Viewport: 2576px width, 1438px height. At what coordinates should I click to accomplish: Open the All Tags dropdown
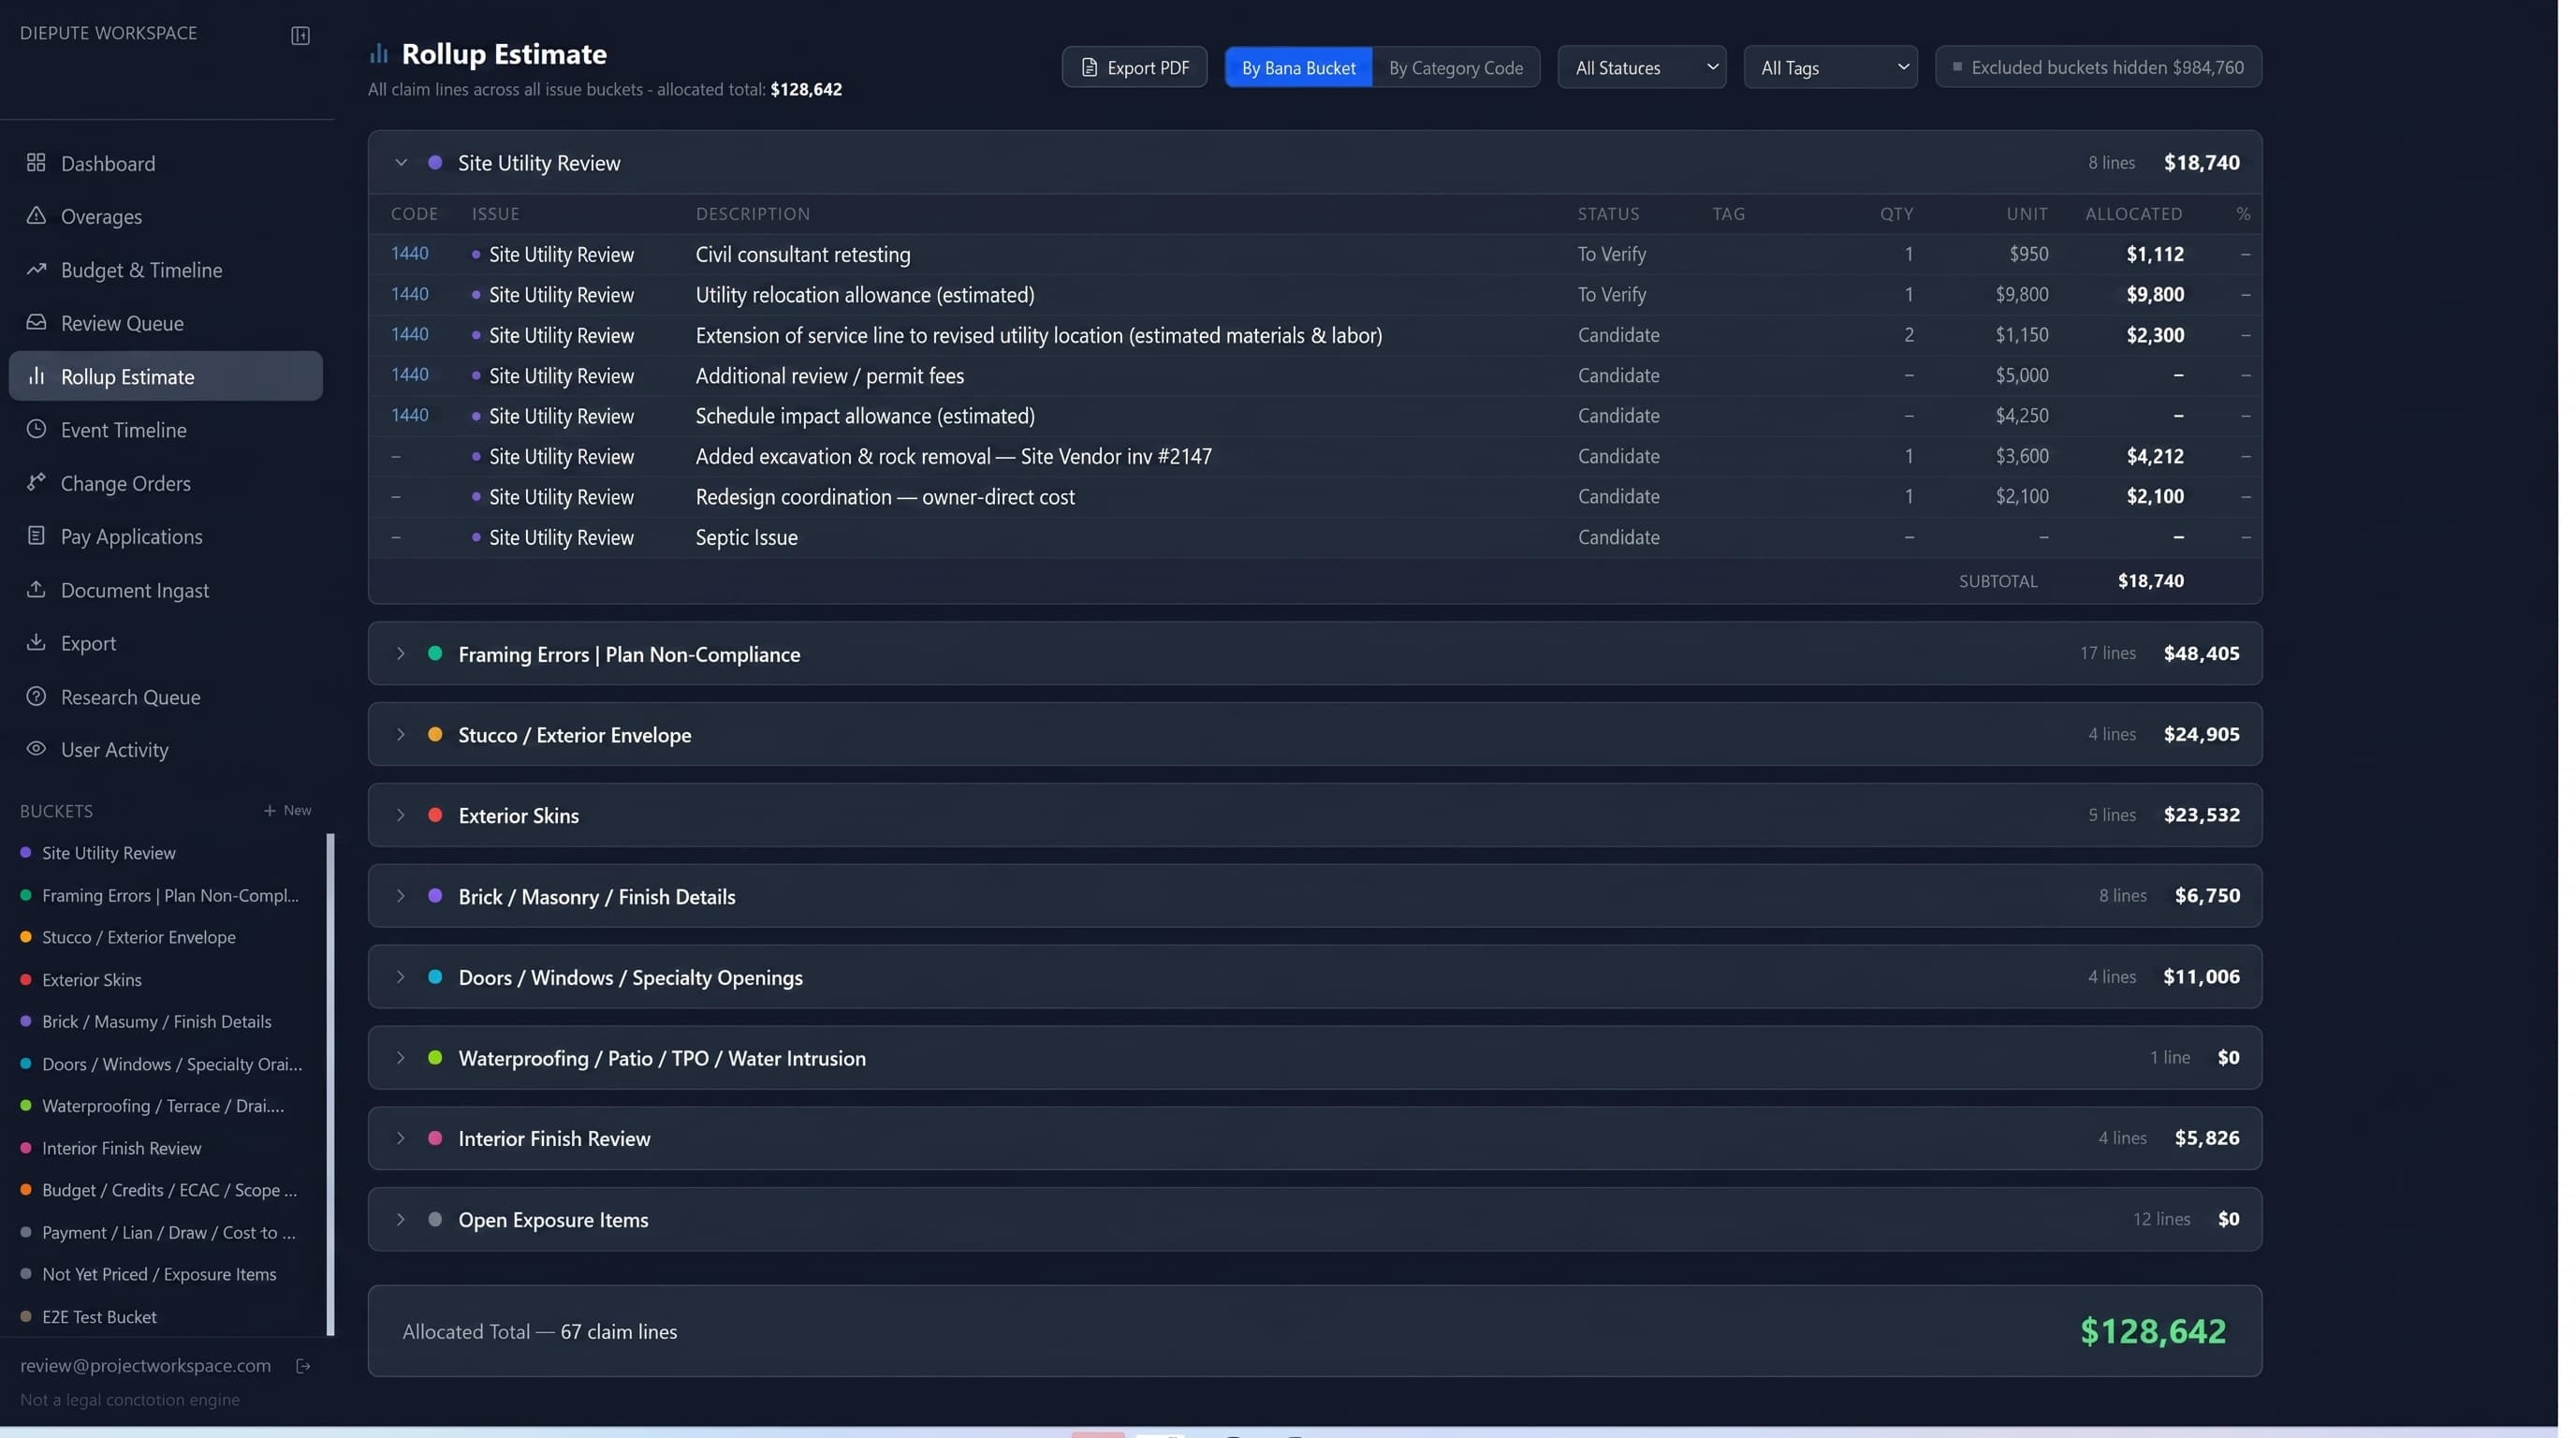pos(1830,67)
